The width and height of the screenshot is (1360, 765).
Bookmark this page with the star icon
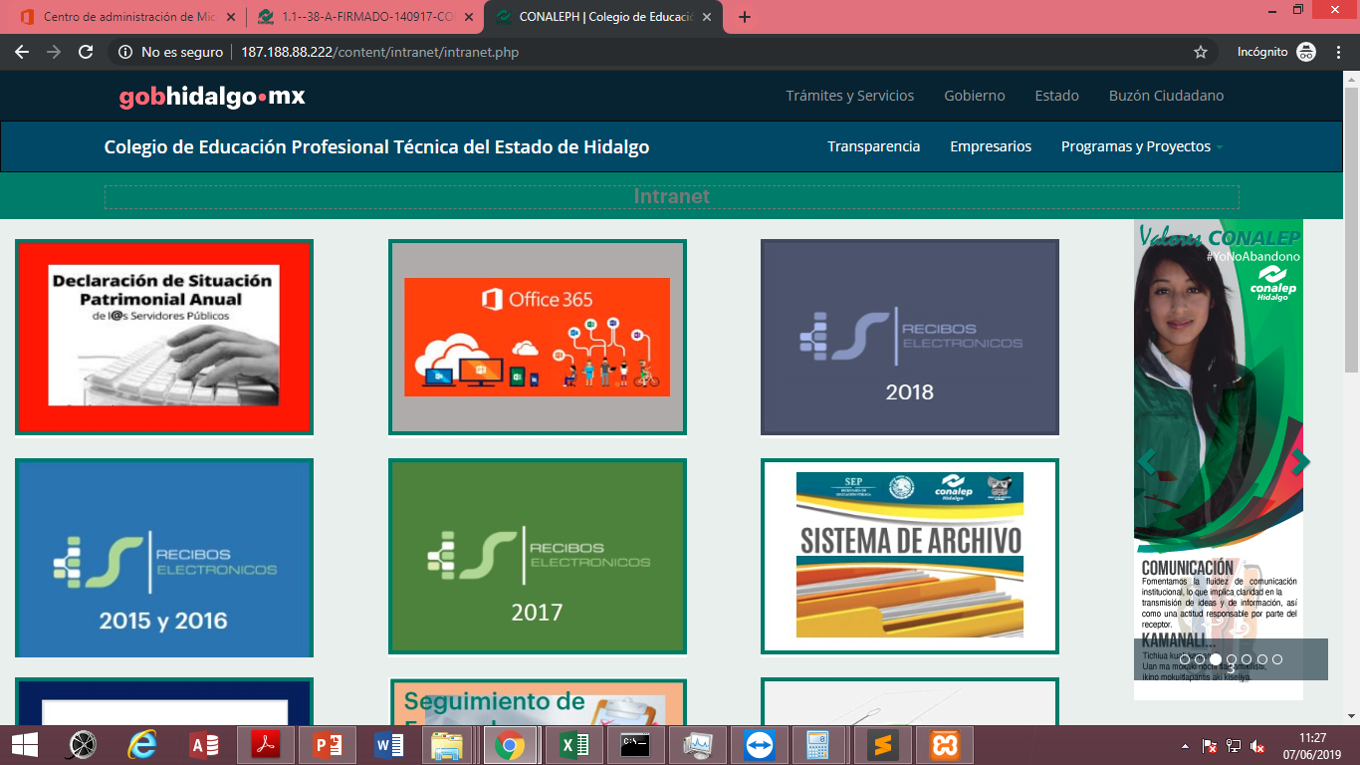pos(1201,52)
